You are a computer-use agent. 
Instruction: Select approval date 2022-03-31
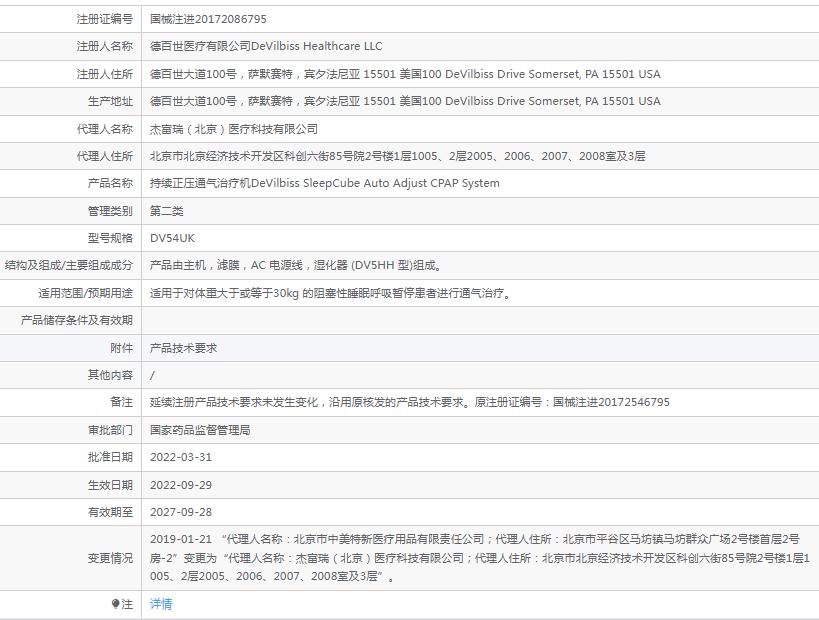[x=181, y=458]
